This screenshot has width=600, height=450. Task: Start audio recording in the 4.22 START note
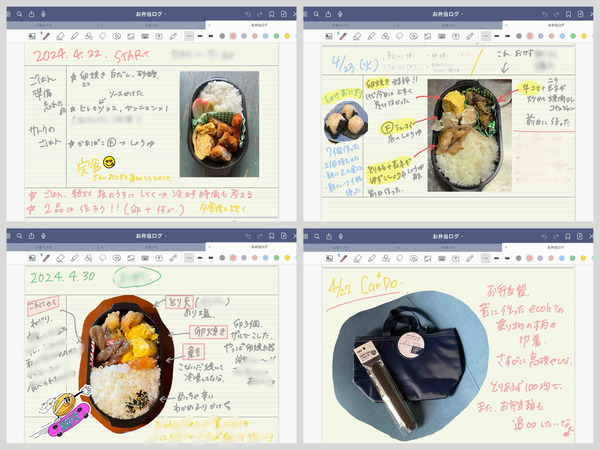(x=44, y=14)
